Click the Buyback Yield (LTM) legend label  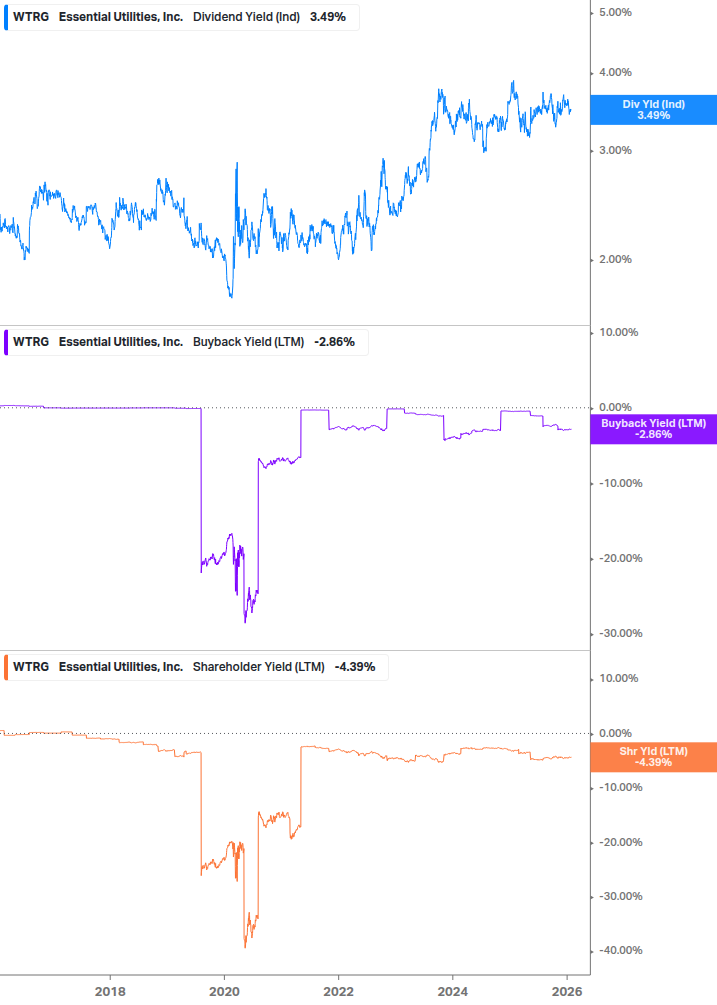coord(248,342)
